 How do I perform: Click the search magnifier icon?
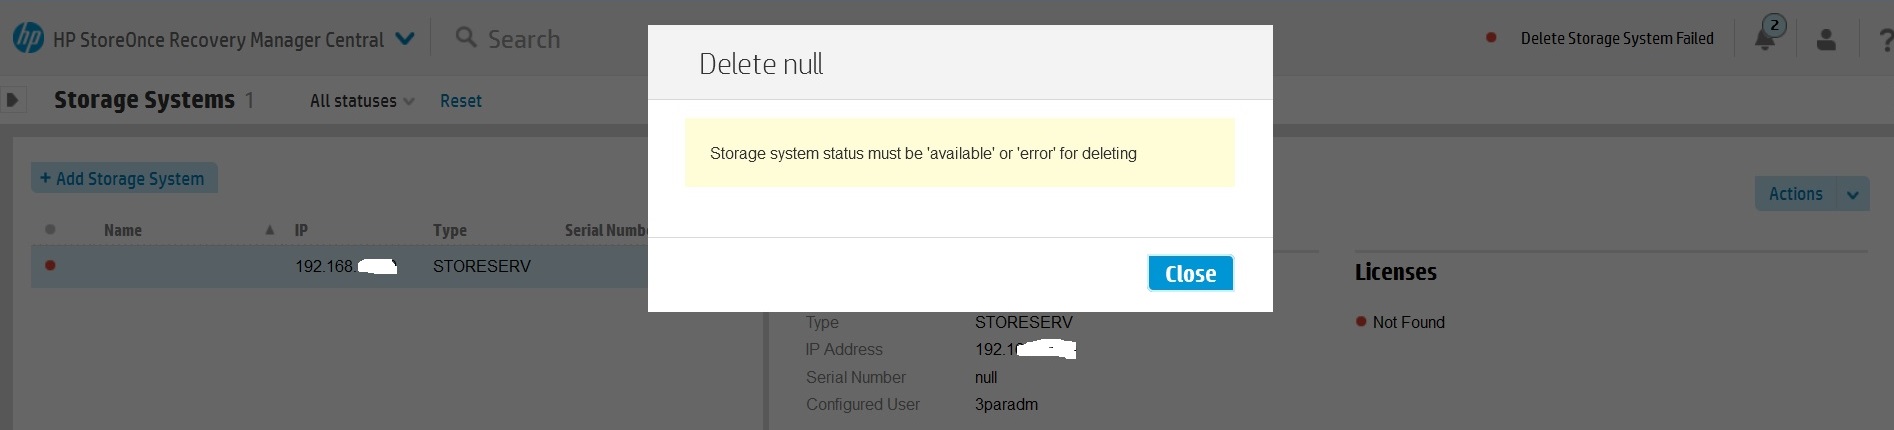466,37
